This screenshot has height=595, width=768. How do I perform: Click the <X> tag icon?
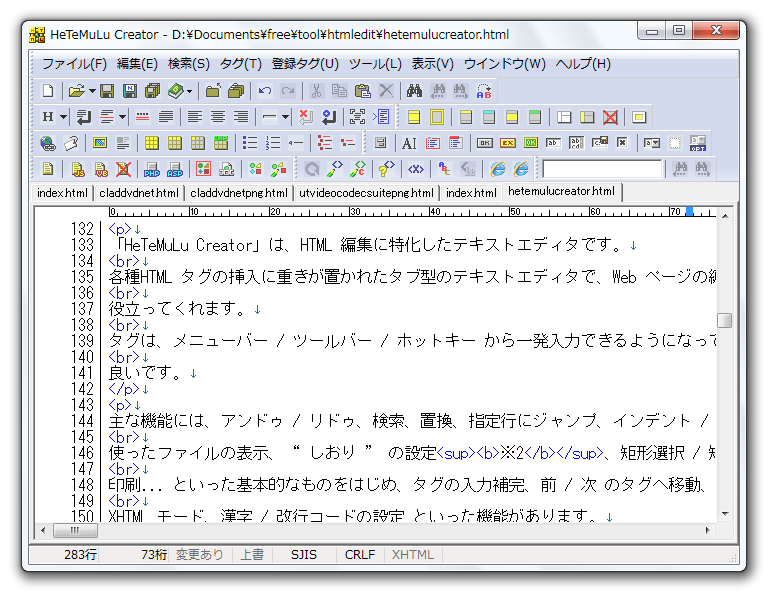(416, 169)
